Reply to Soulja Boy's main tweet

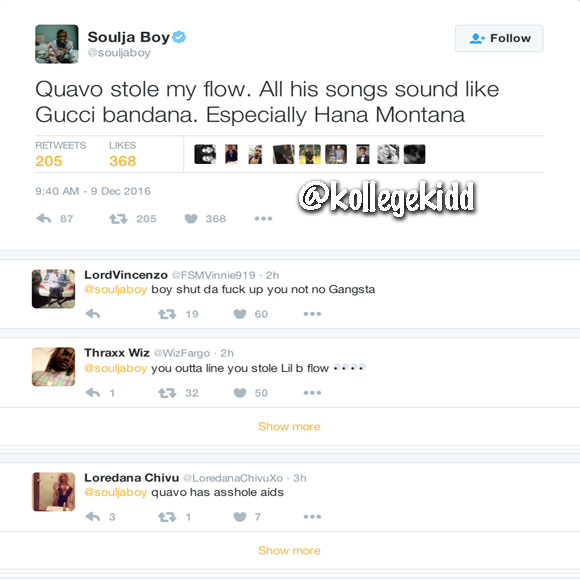click(x=44, y=219)
